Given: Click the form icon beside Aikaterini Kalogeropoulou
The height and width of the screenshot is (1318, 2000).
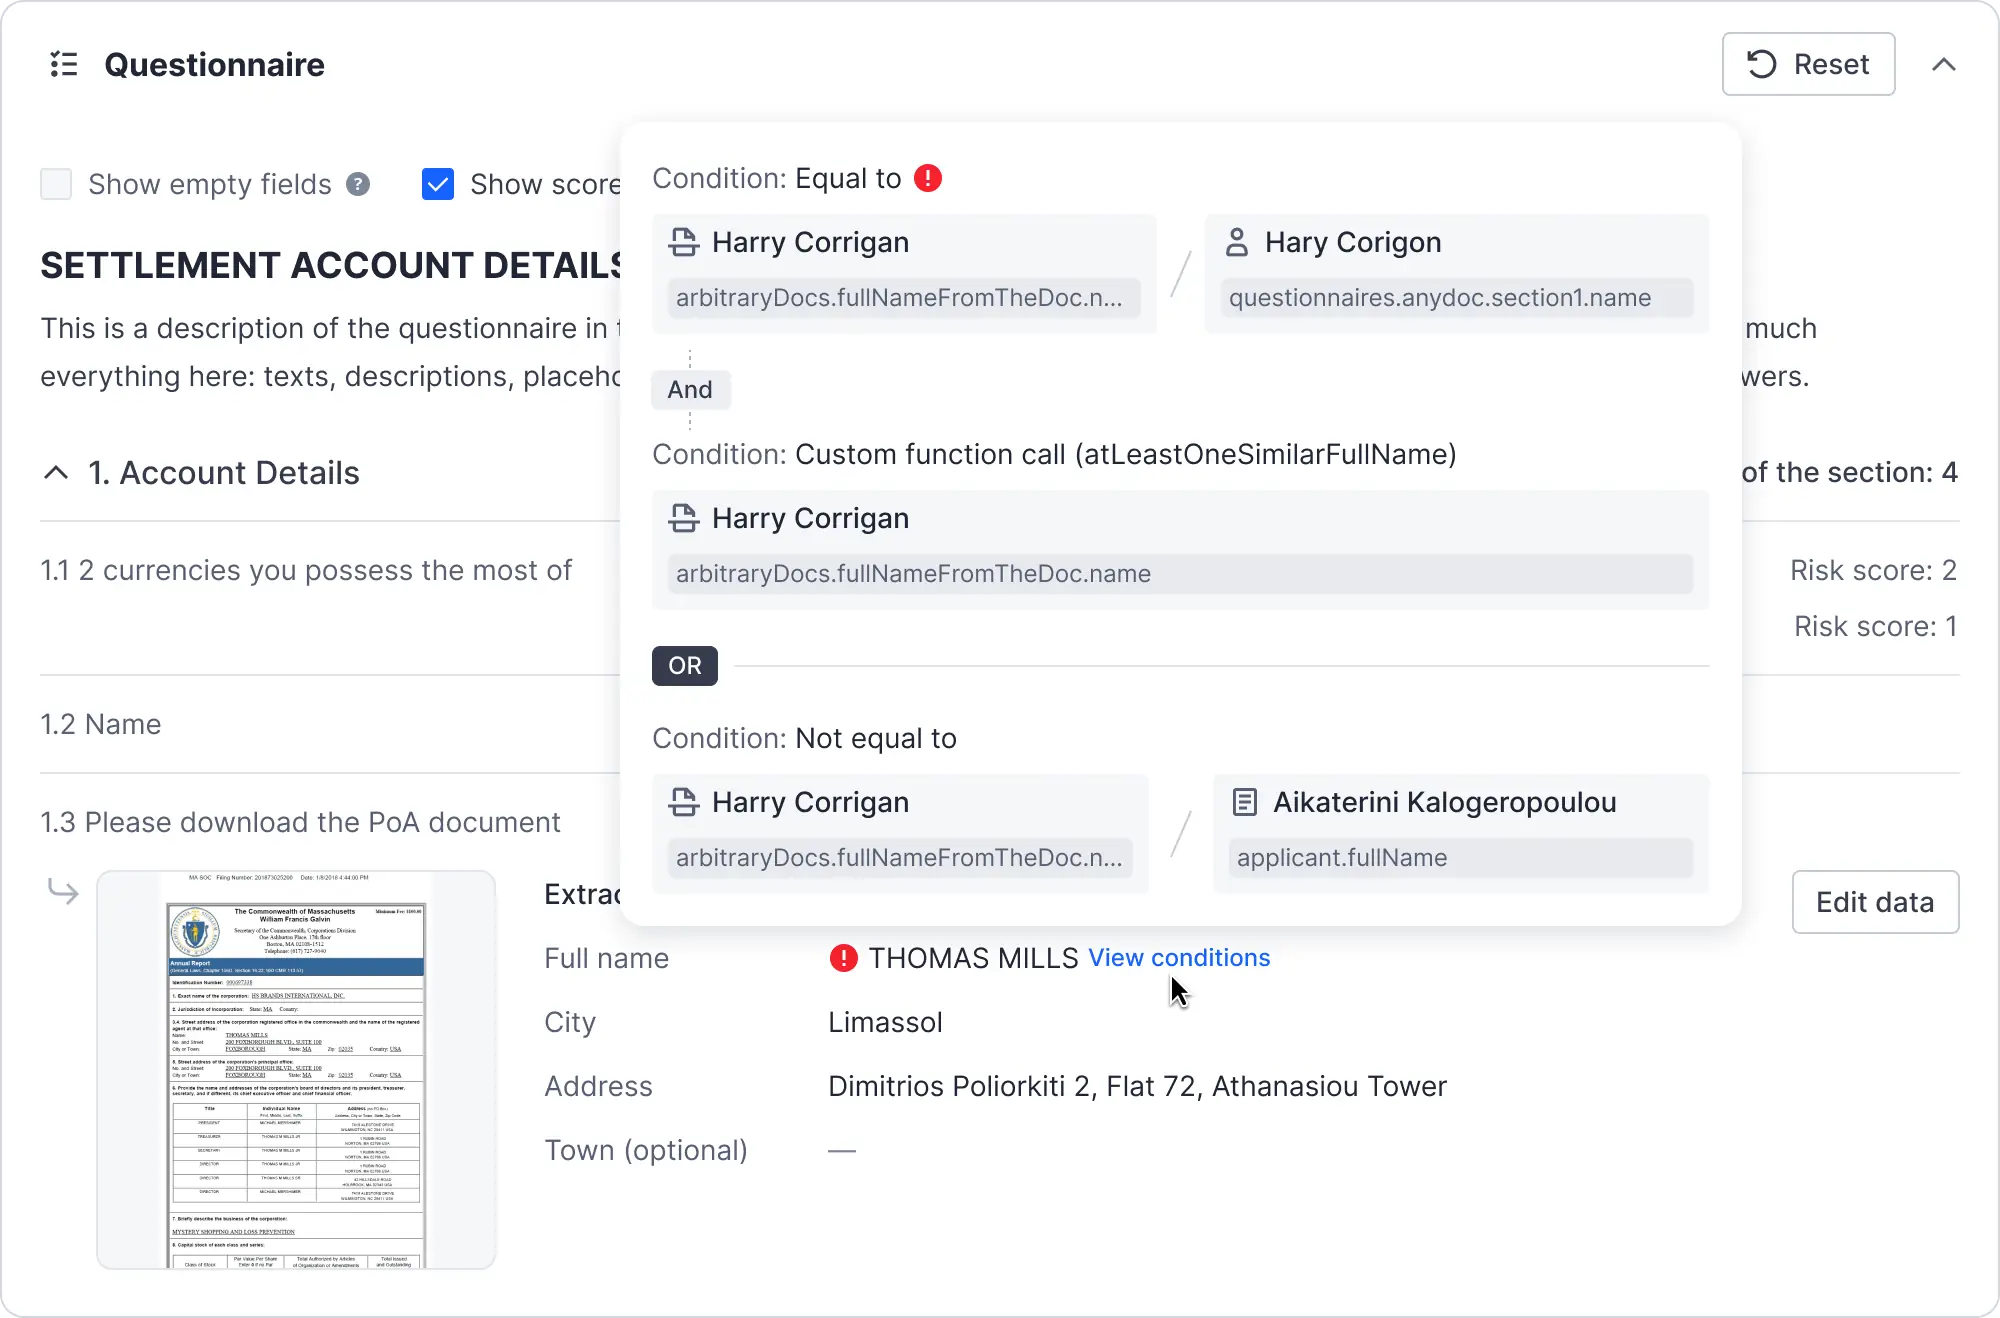Looking at the screenshot, I should tap(1245, 802).
